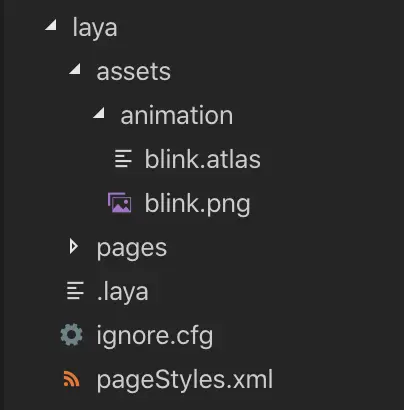Click the gear icon of ignore.cfg
The width and height of the screenshot is (404, 410).
coord(72,335)
